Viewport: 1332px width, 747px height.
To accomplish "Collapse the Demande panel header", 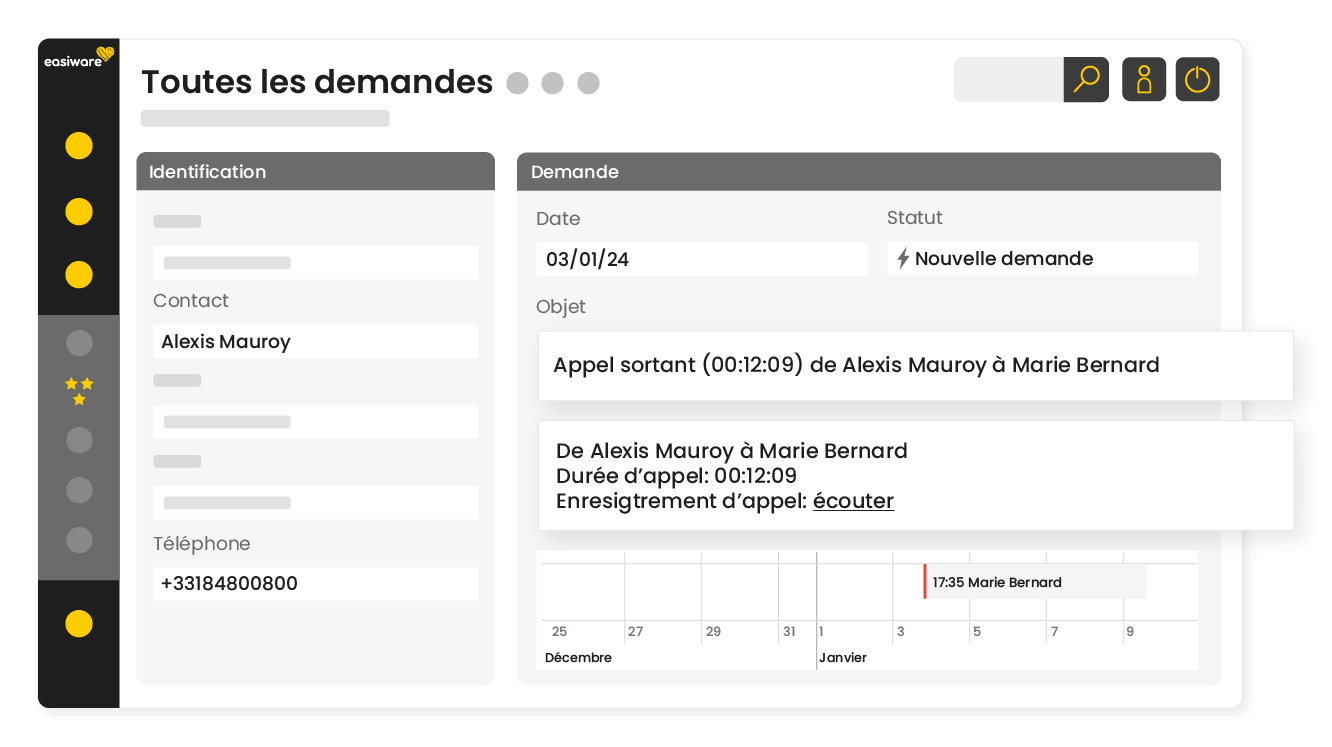I will click(868, 171).
